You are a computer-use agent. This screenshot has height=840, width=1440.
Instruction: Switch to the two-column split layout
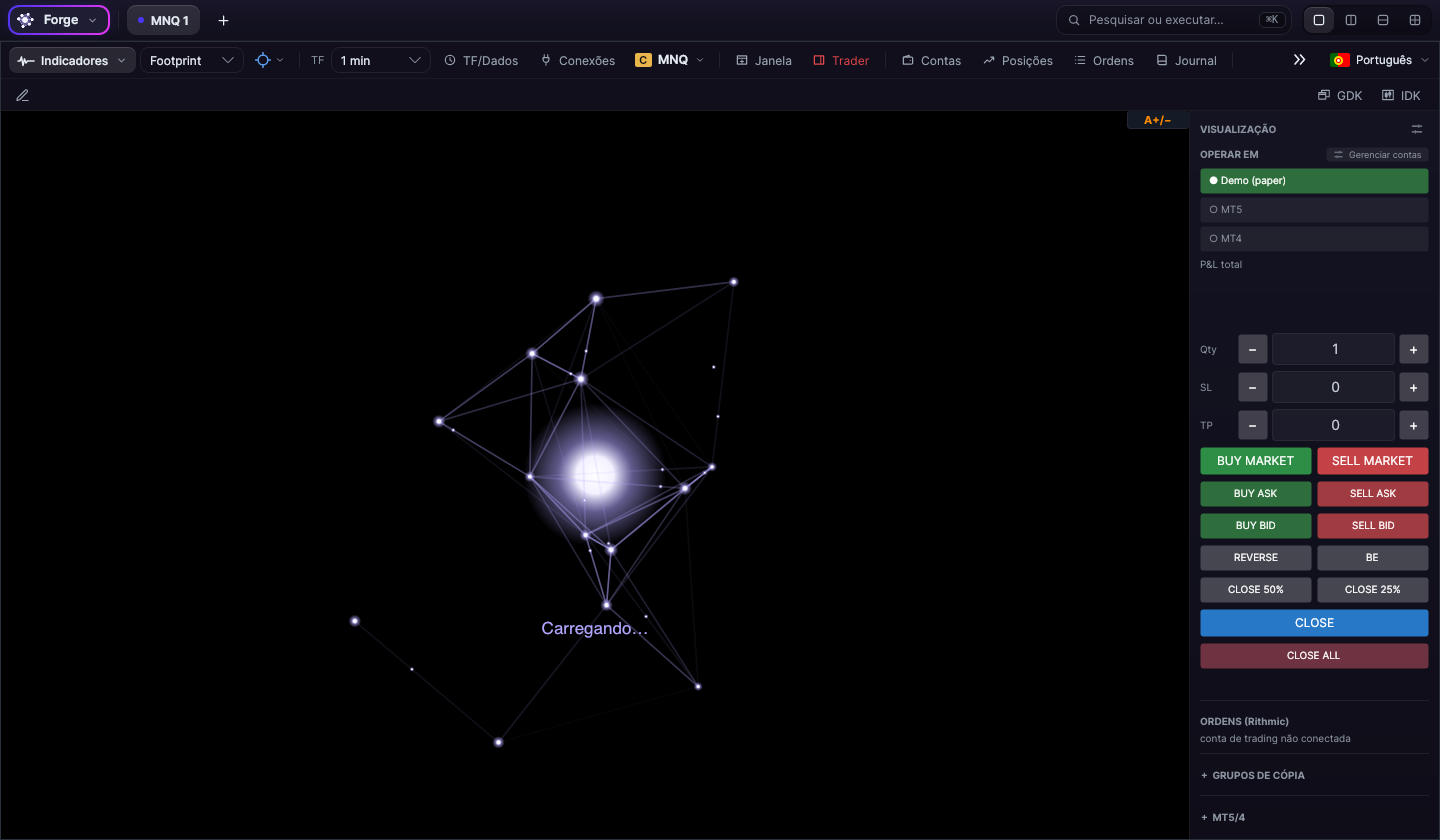(x=1351, y=20)
